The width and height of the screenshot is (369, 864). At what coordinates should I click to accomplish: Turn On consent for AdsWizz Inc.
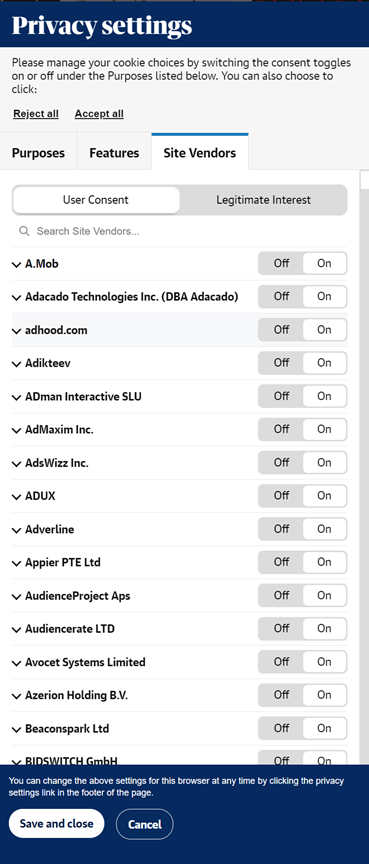click(x=324, y=462)
